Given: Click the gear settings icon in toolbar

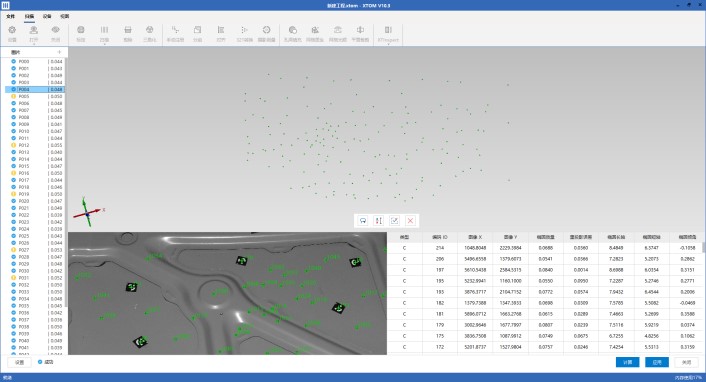Looking at the screenshot, I should pyautogui.click(x=12, y=30).
